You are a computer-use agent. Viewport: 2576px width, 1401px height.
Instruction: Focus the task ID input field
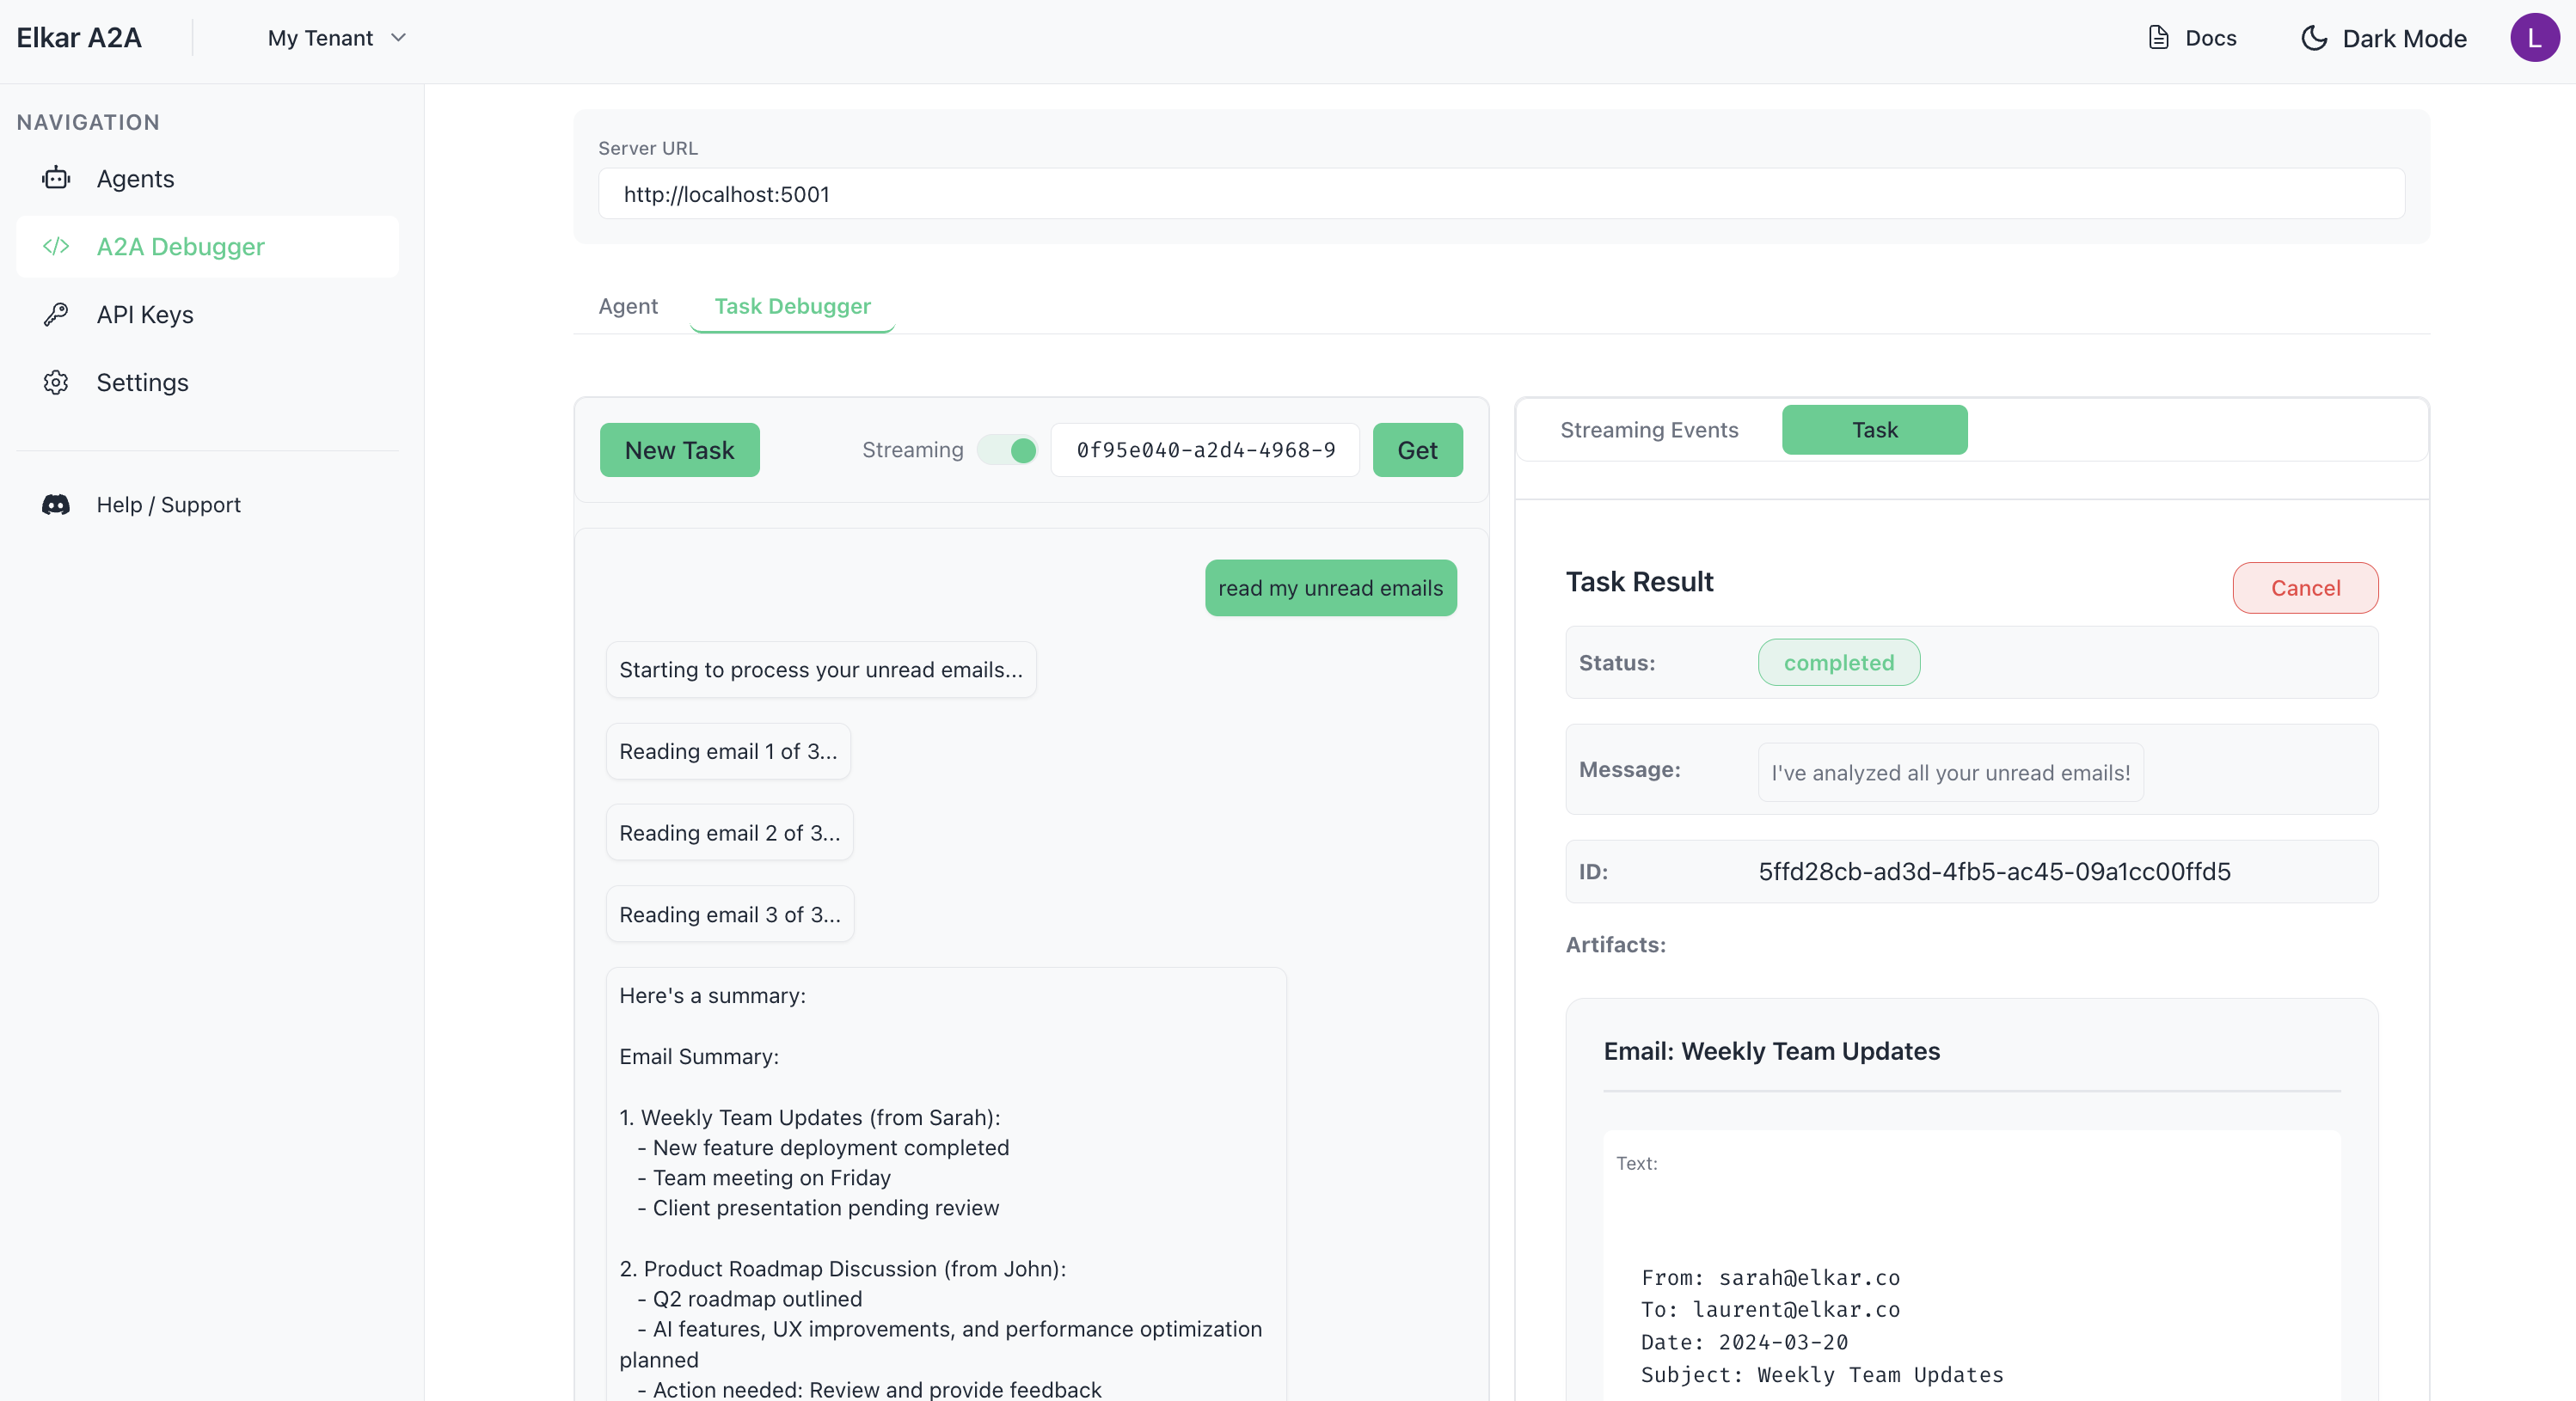point(1204,450)
